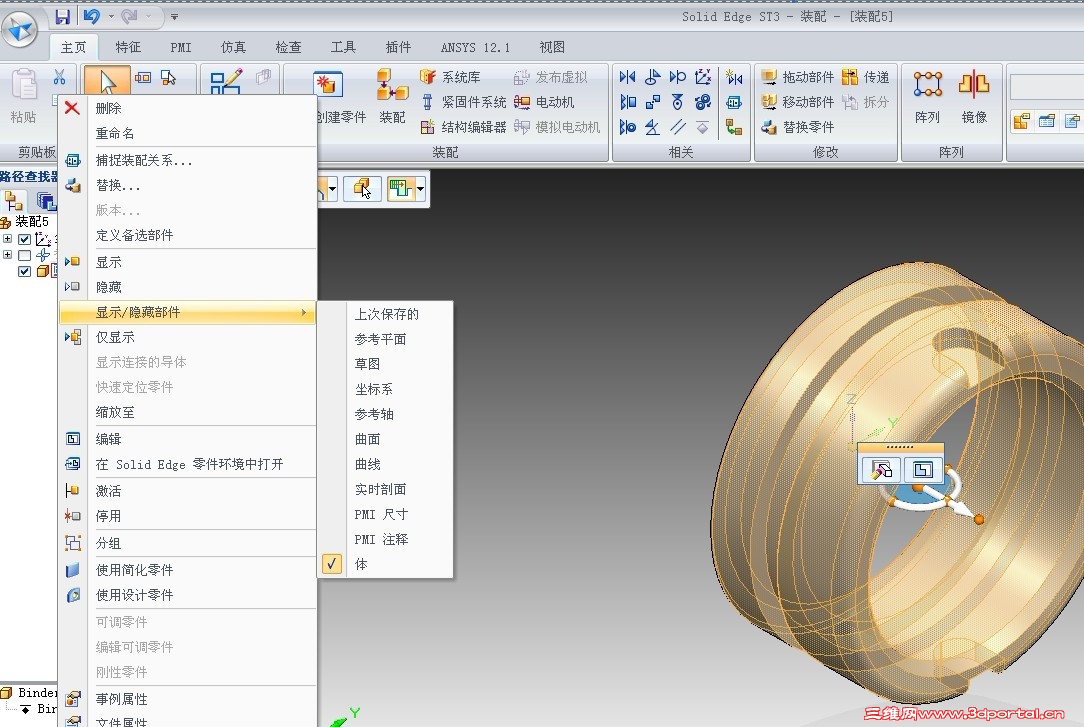Select the 装配5 root tree item

25,221
